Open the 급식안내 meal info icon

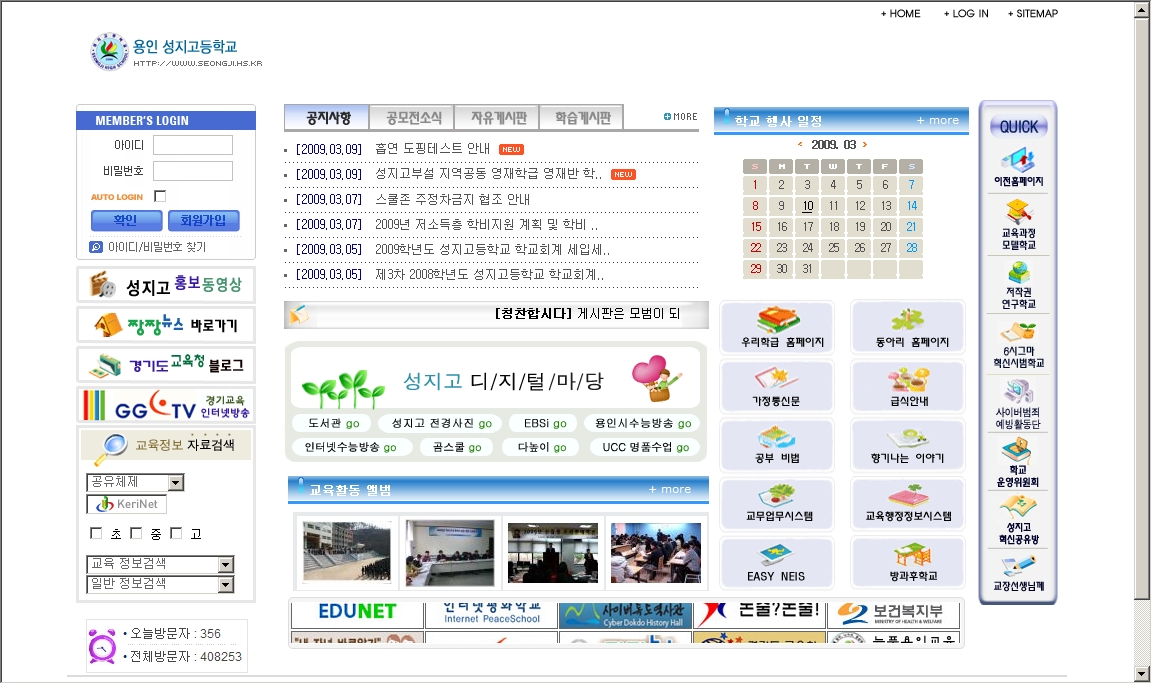coord(907,386)
